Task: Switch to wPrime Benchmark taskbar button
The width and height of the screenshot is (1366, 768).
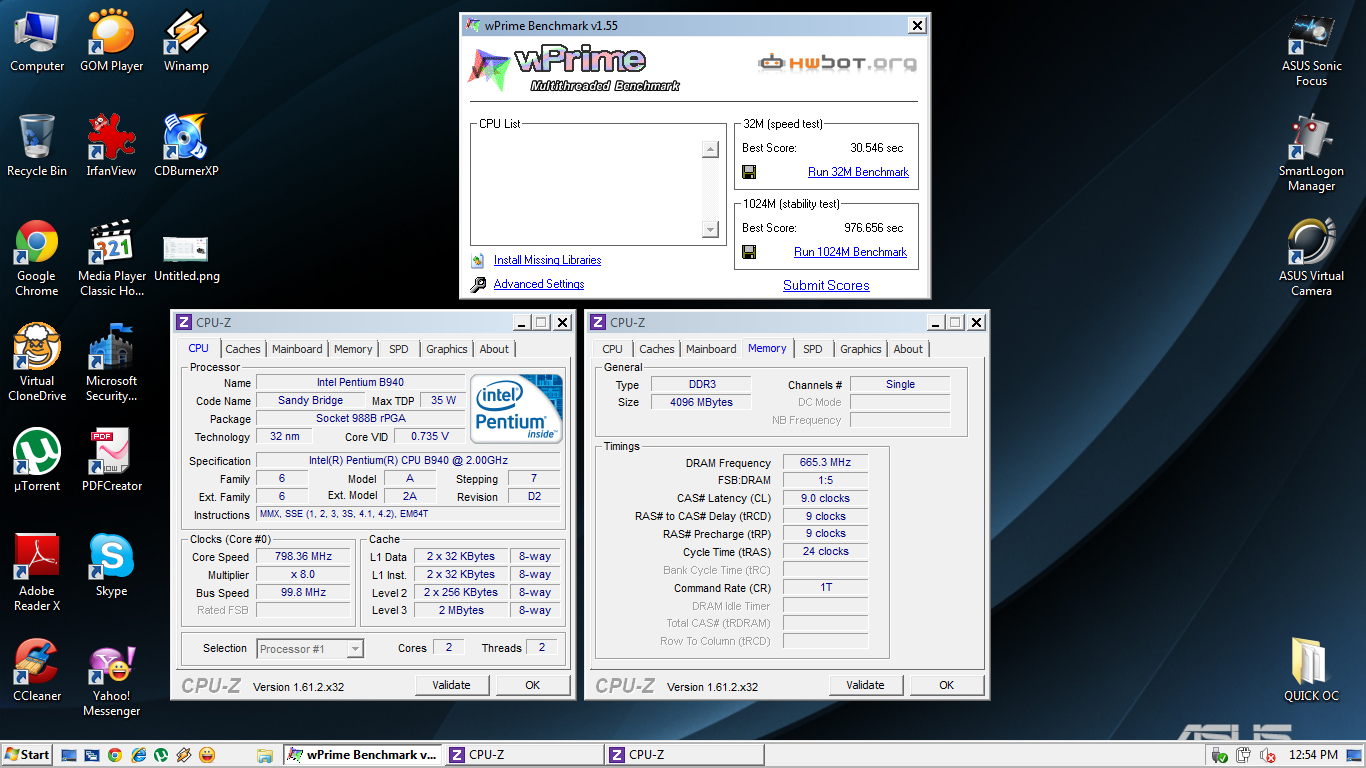Action: coord(362,755)
